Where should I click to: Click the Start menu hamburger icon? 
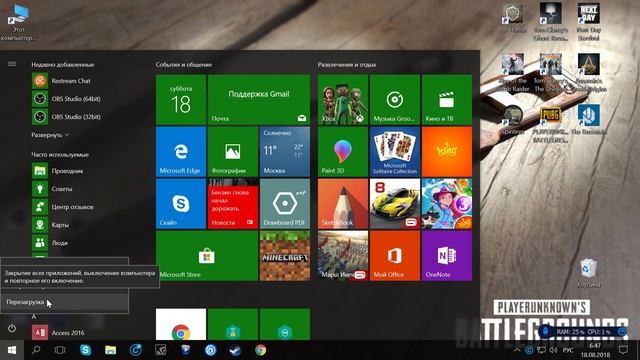pos(12,64)
